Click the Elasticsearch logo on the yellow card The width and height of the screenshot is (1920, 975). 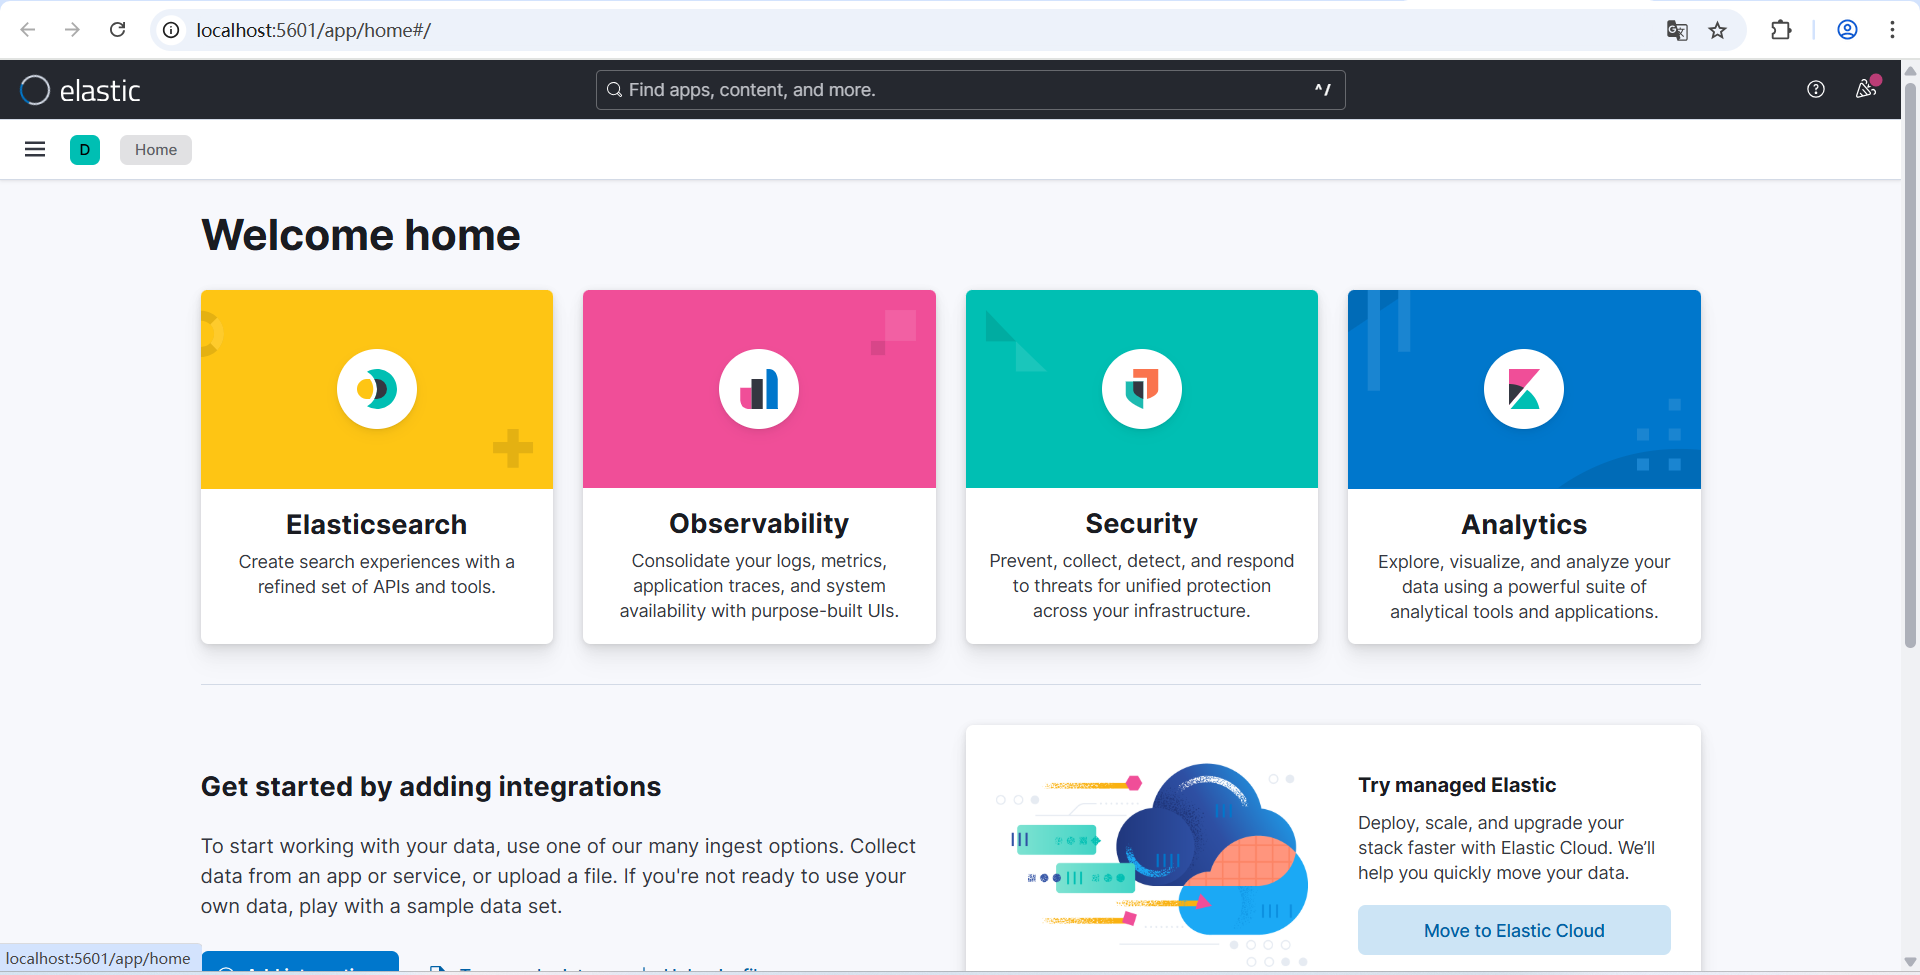coord(377,389)
